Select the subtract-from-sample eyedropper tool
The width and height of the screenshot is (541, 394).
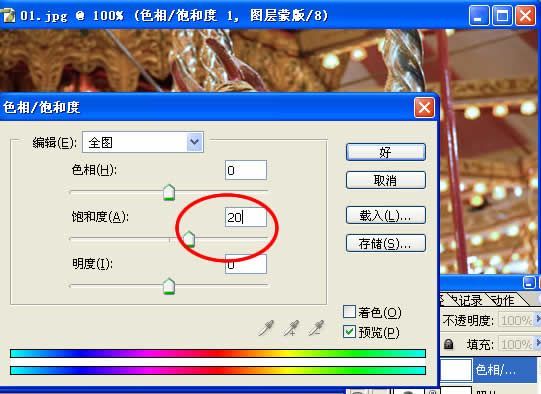pyautogui.click(x=316, y=328)
